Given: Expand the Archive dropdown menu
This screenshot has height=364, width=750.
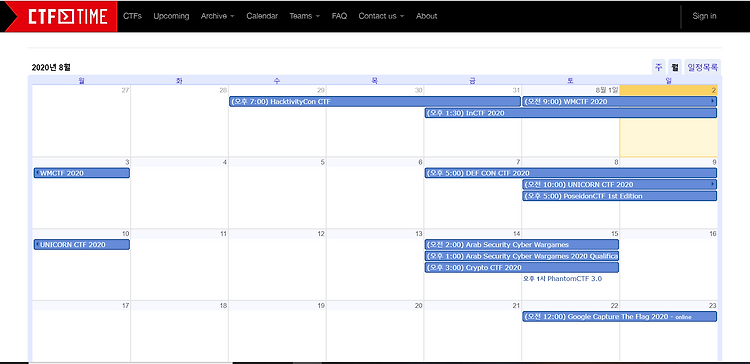Looking at the screenshot, I should click(218, 16).
